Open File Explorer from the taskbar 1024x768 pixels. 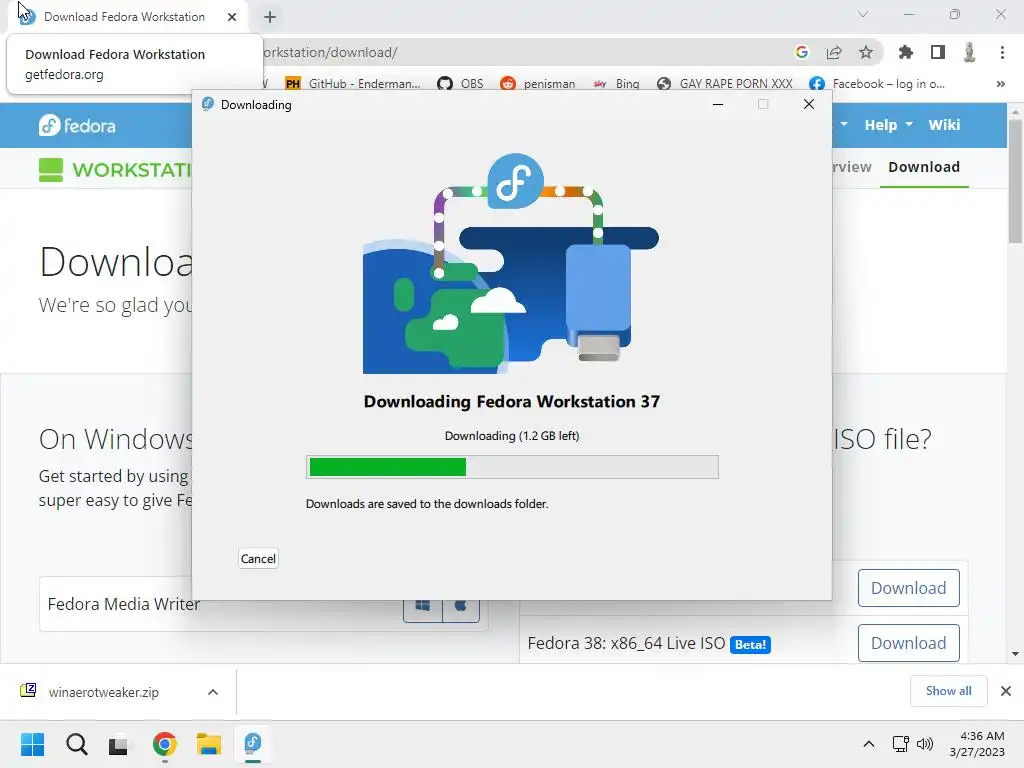tap(209, 744)
